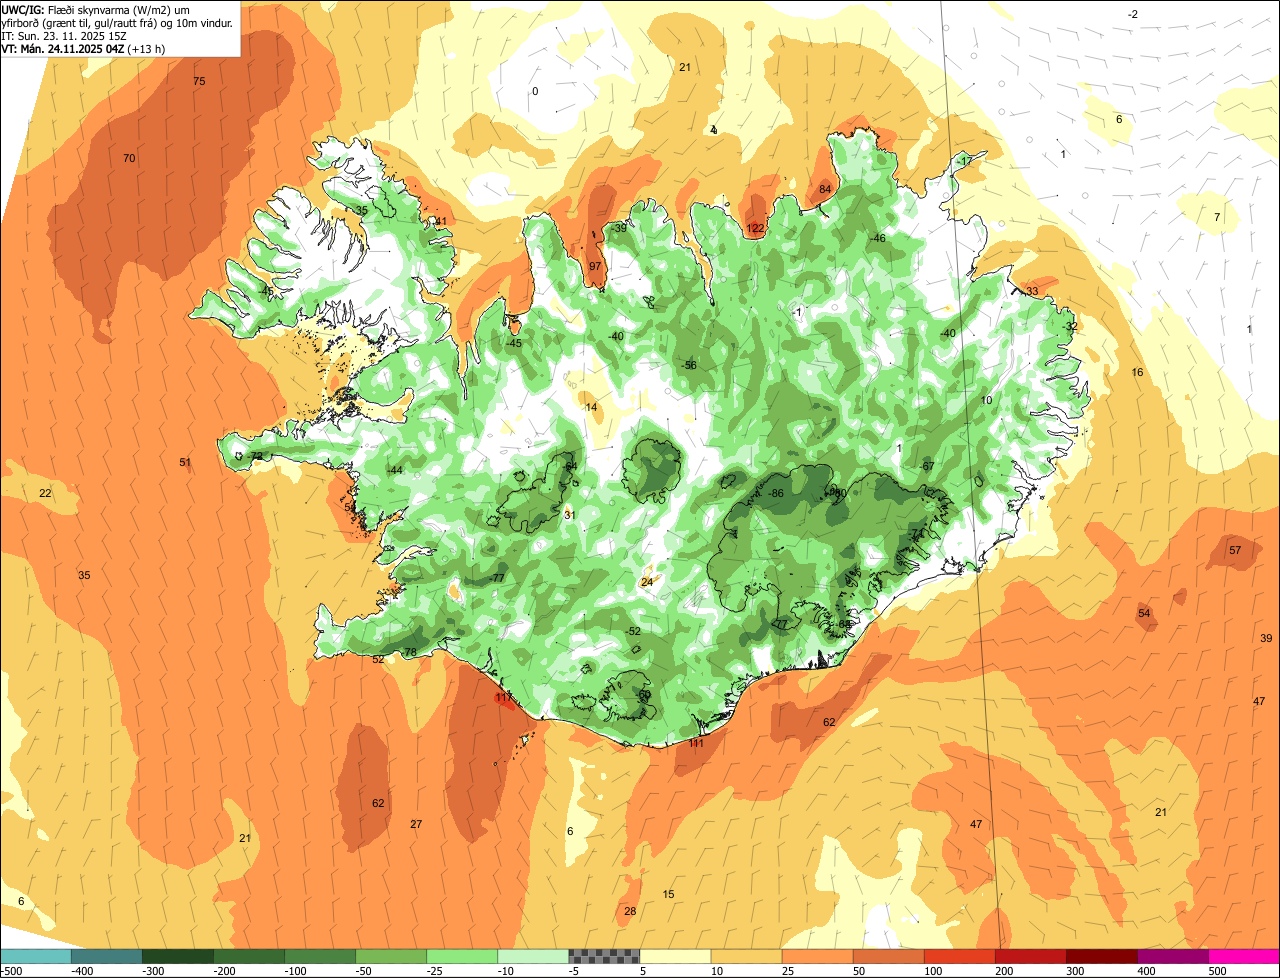Viewport: 1280px width, 978px height.
Task: Click the map value '54'
Action: pos(1144,613)
